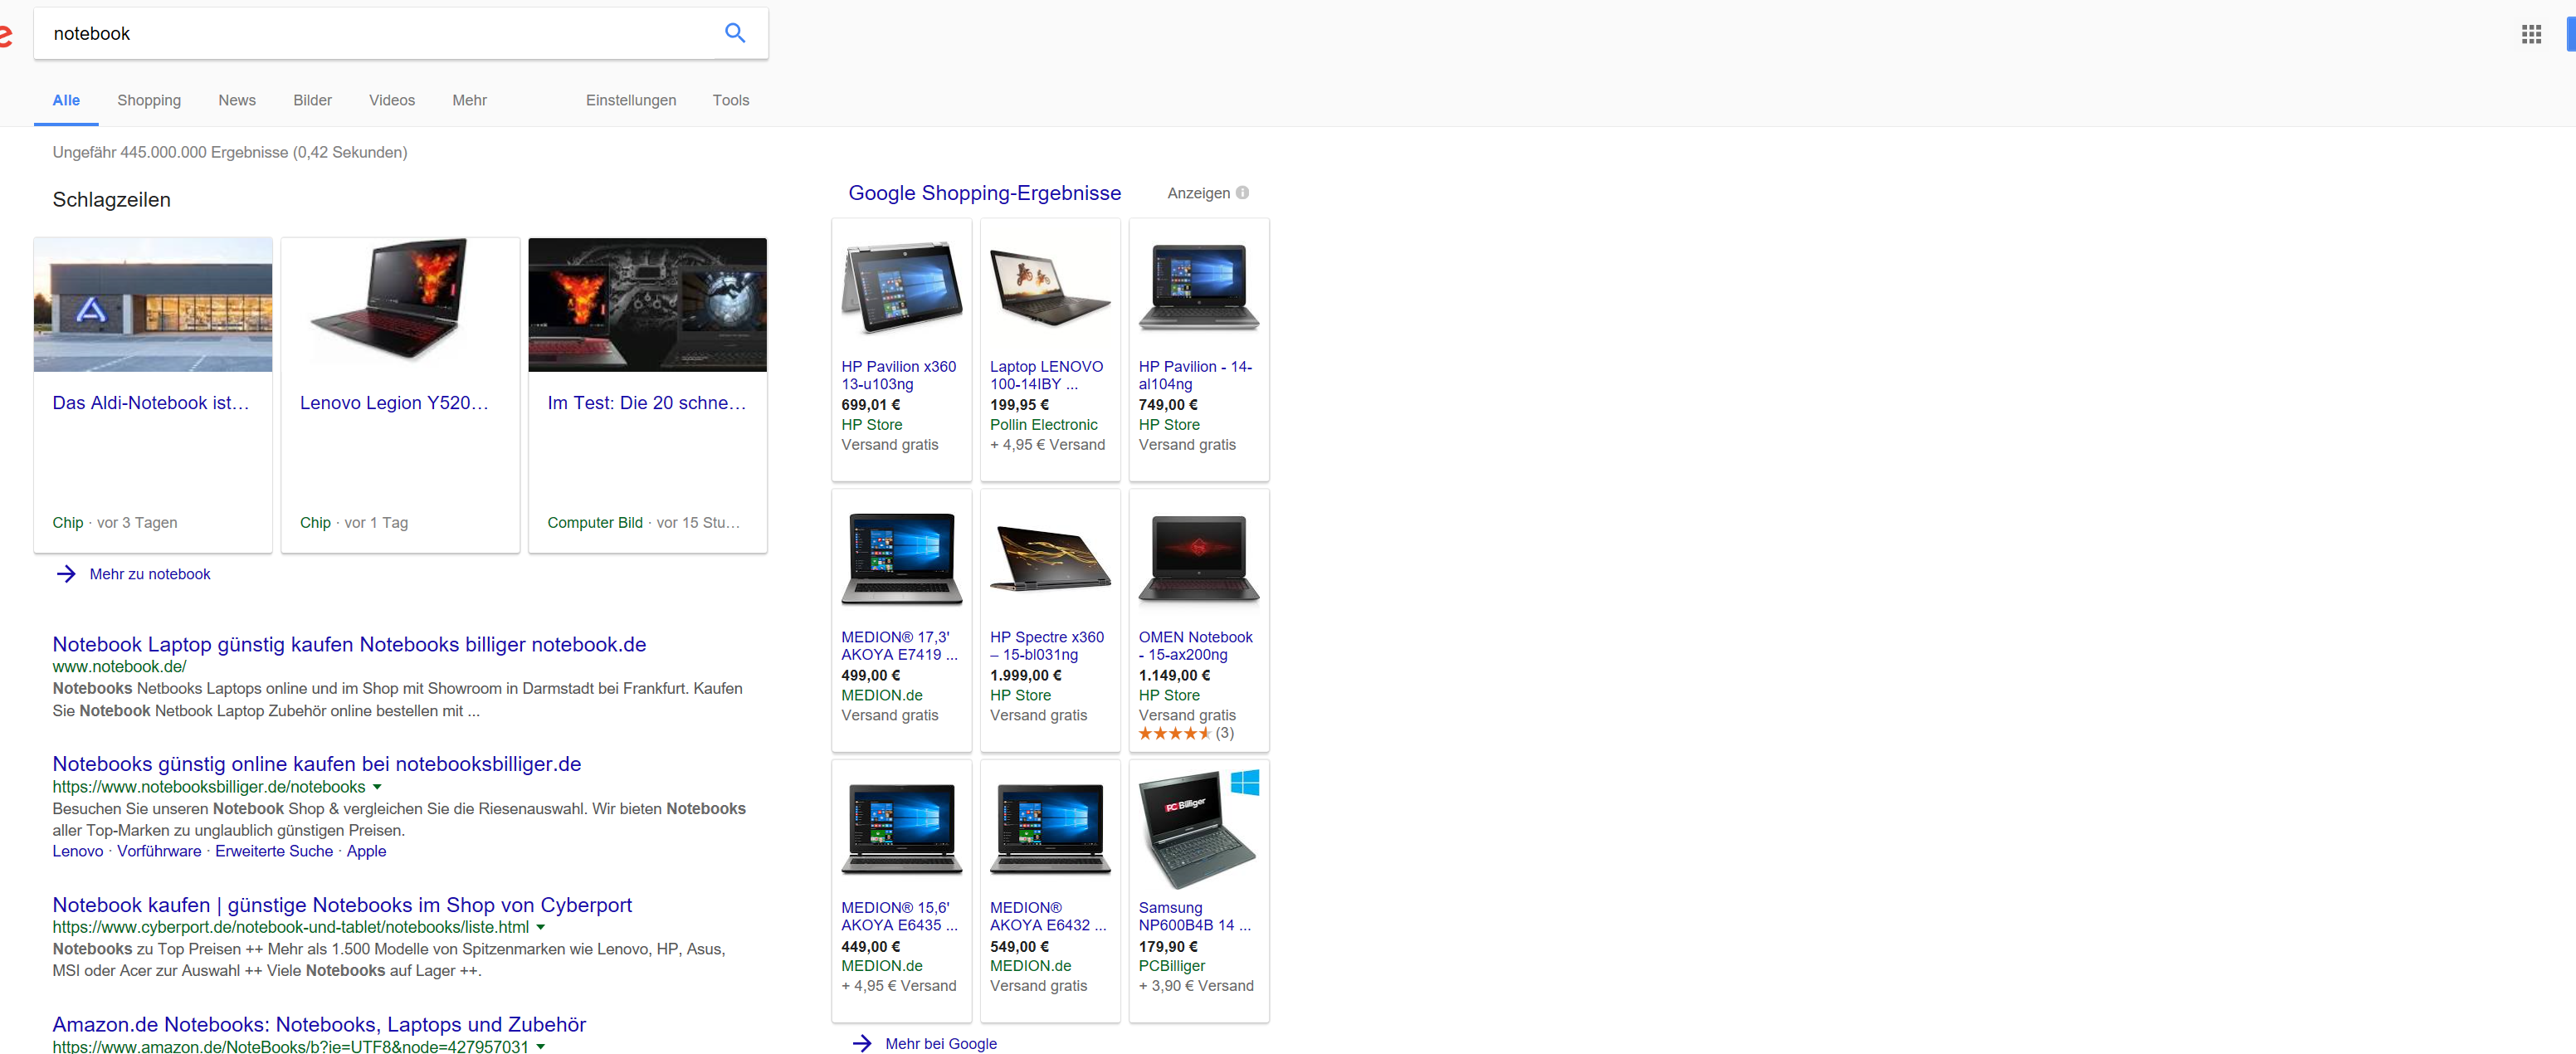Click the Google Shopping-Ergebnisse heading link

pyautogui.click(x=984, y=193)
